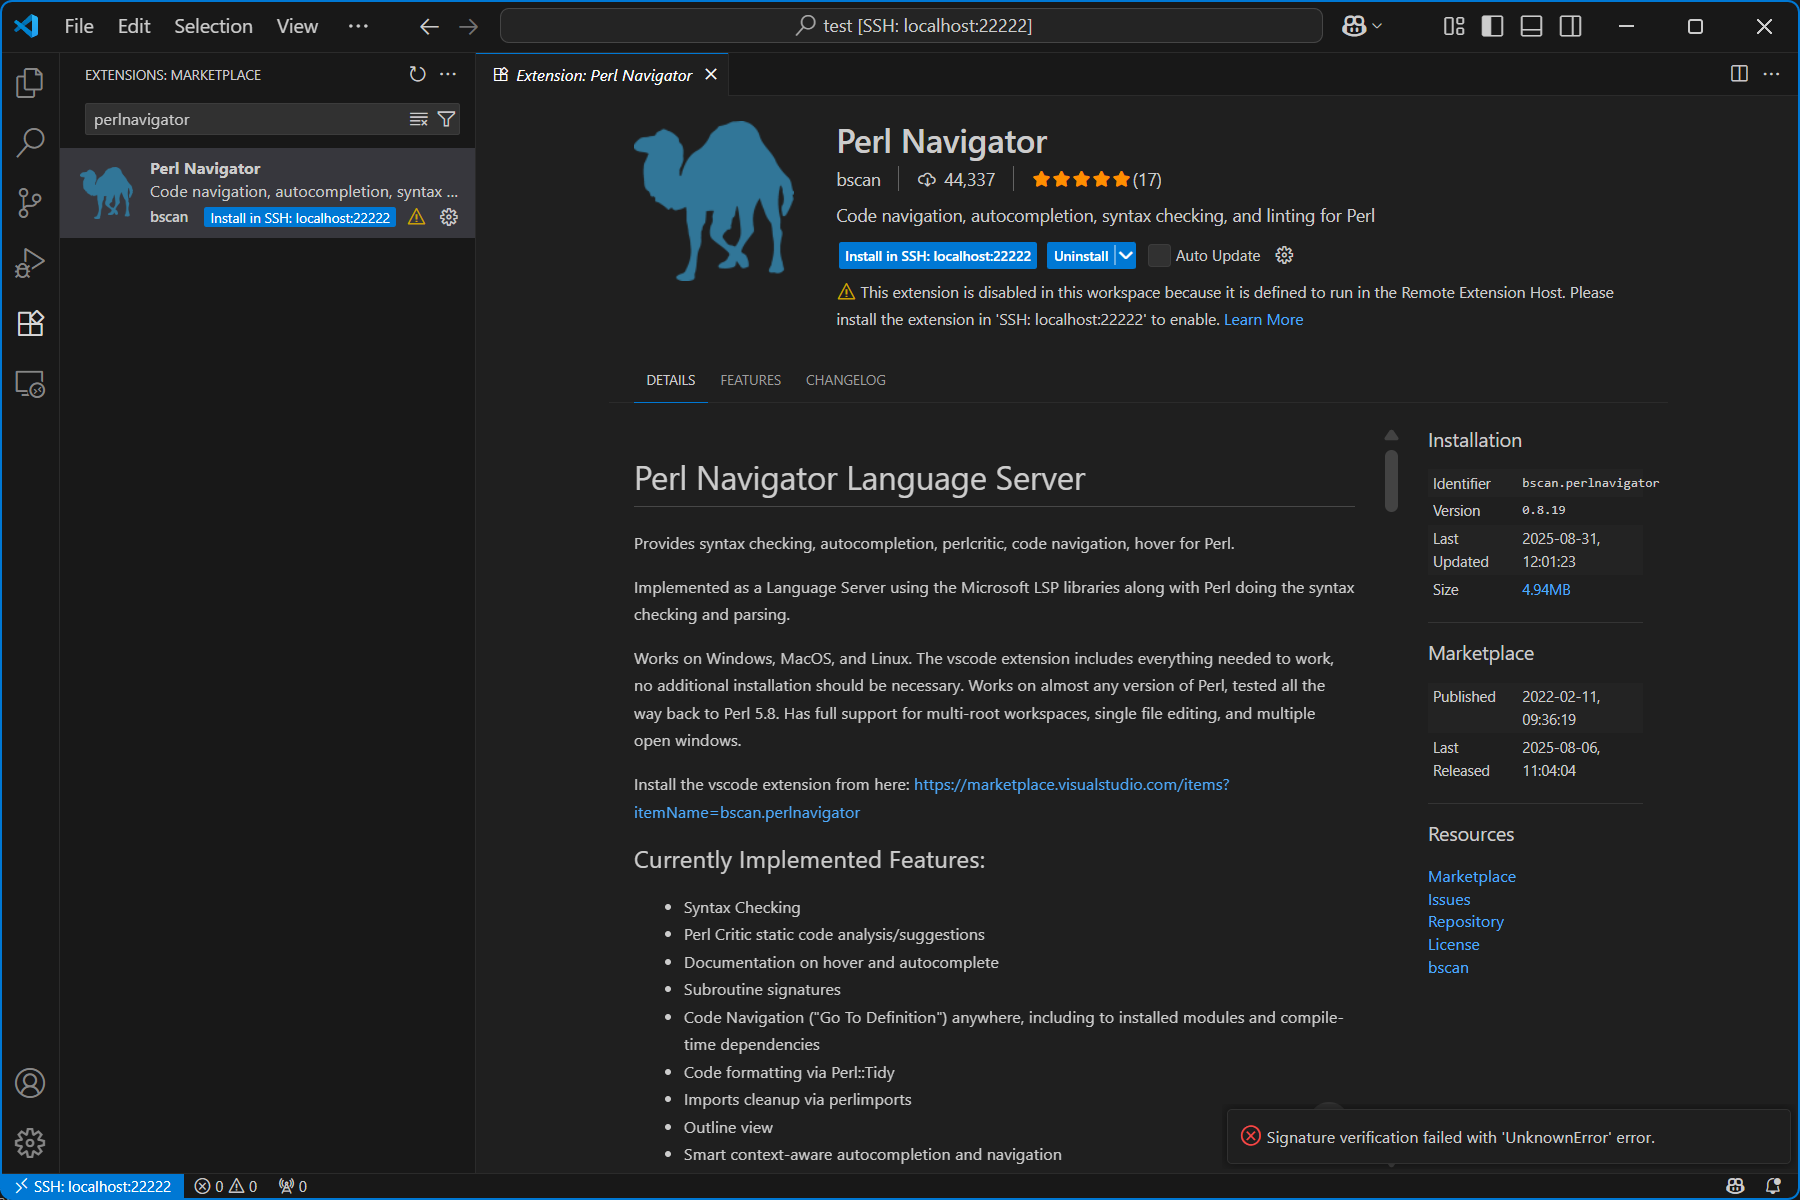Enable the Auto Update checkbox

[x=1159, y=256]
